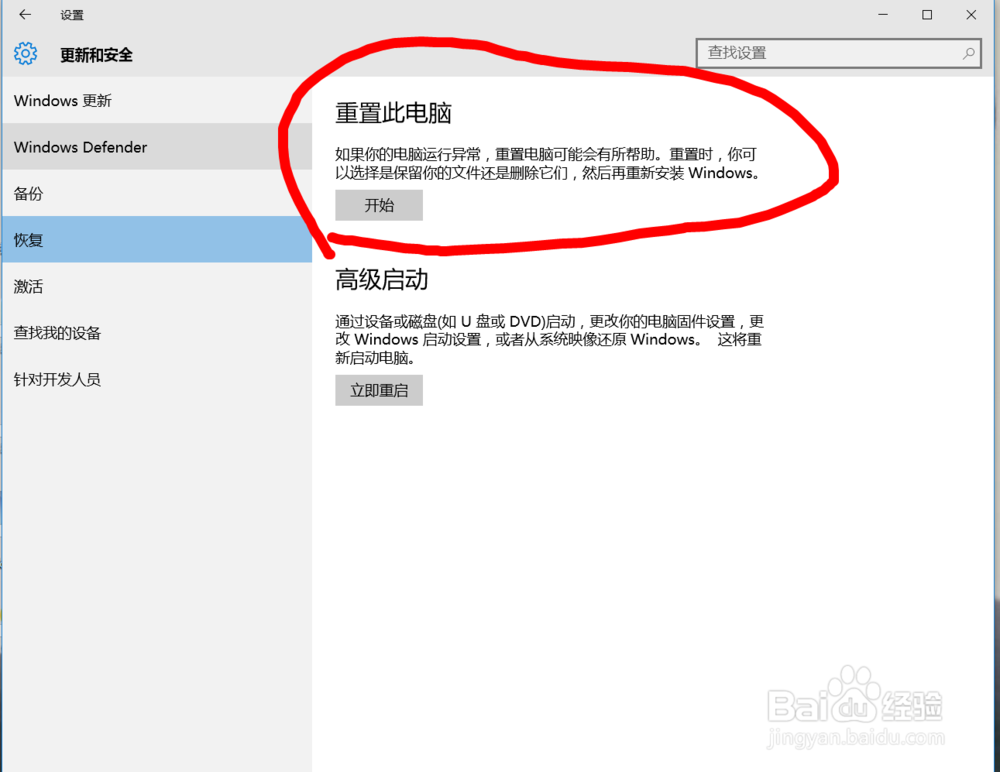Maximize the settings window
Screen dimensions: 1000x772
[x=927, y=14]
